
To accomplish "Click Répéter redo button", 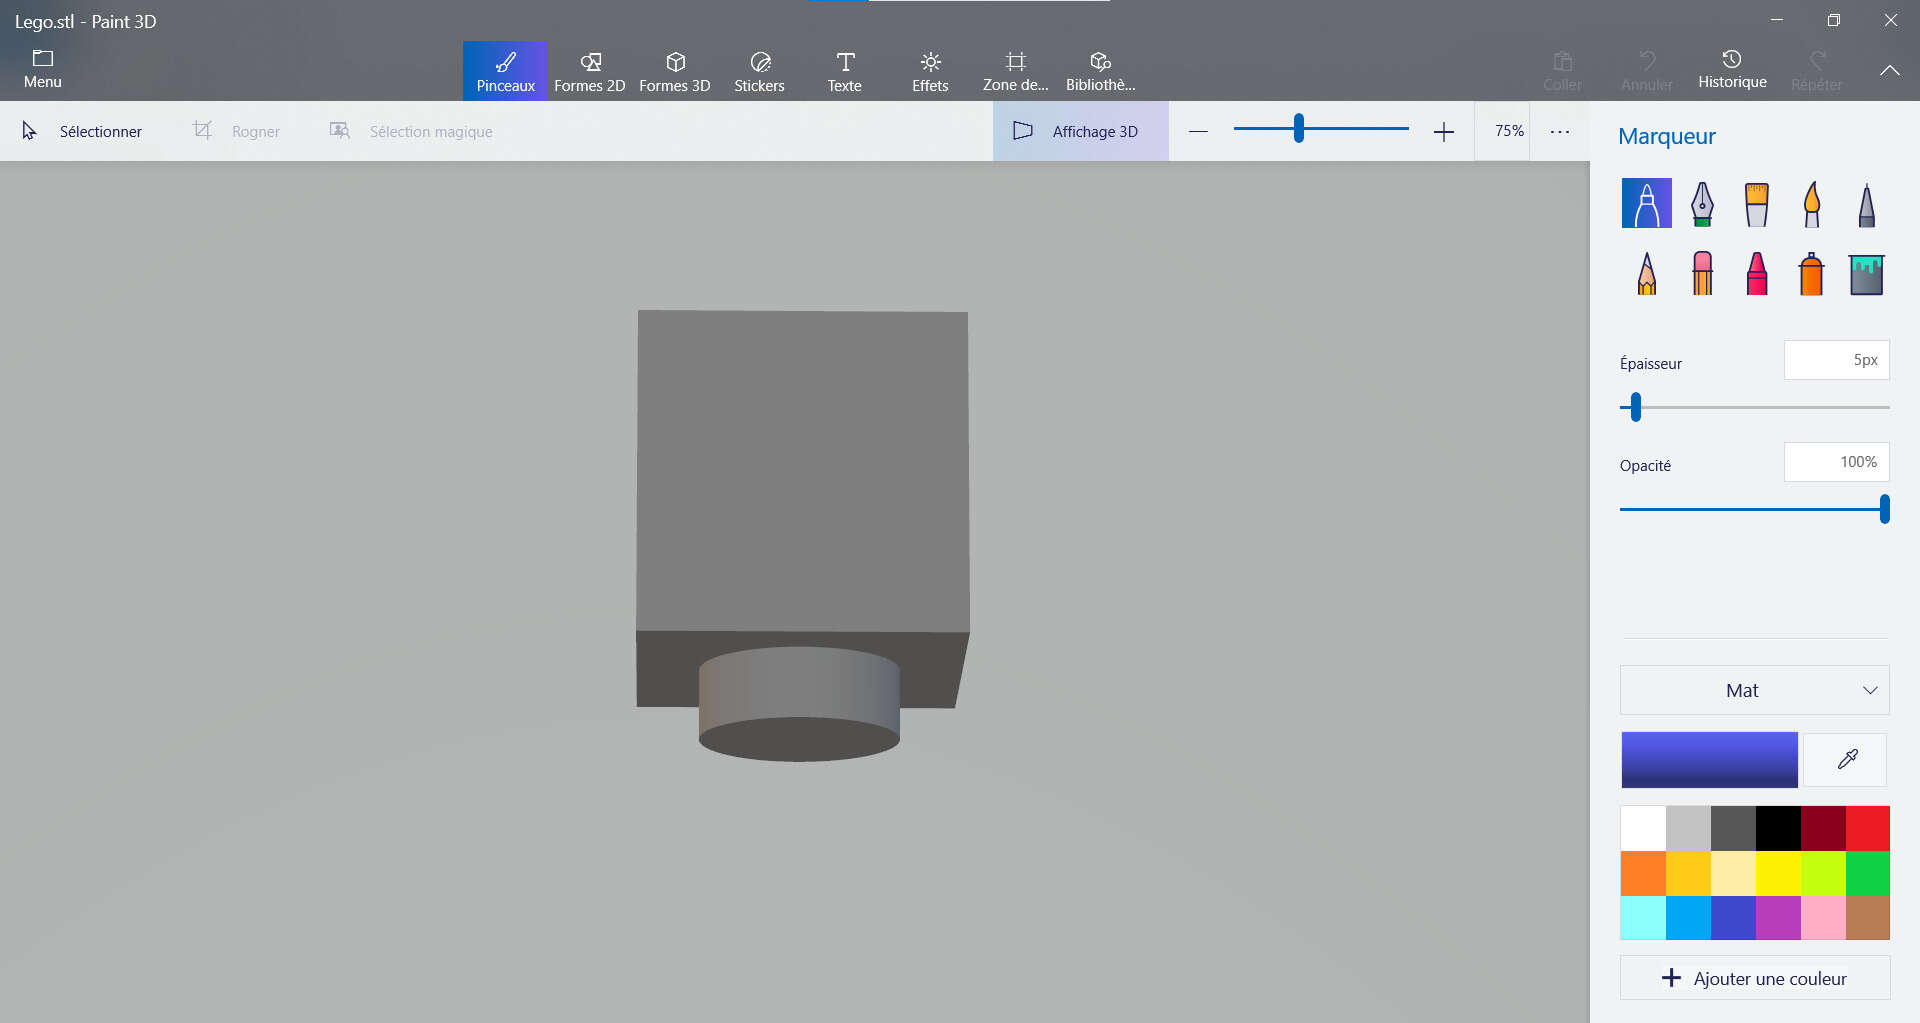I will click(x=1817, y=71).
